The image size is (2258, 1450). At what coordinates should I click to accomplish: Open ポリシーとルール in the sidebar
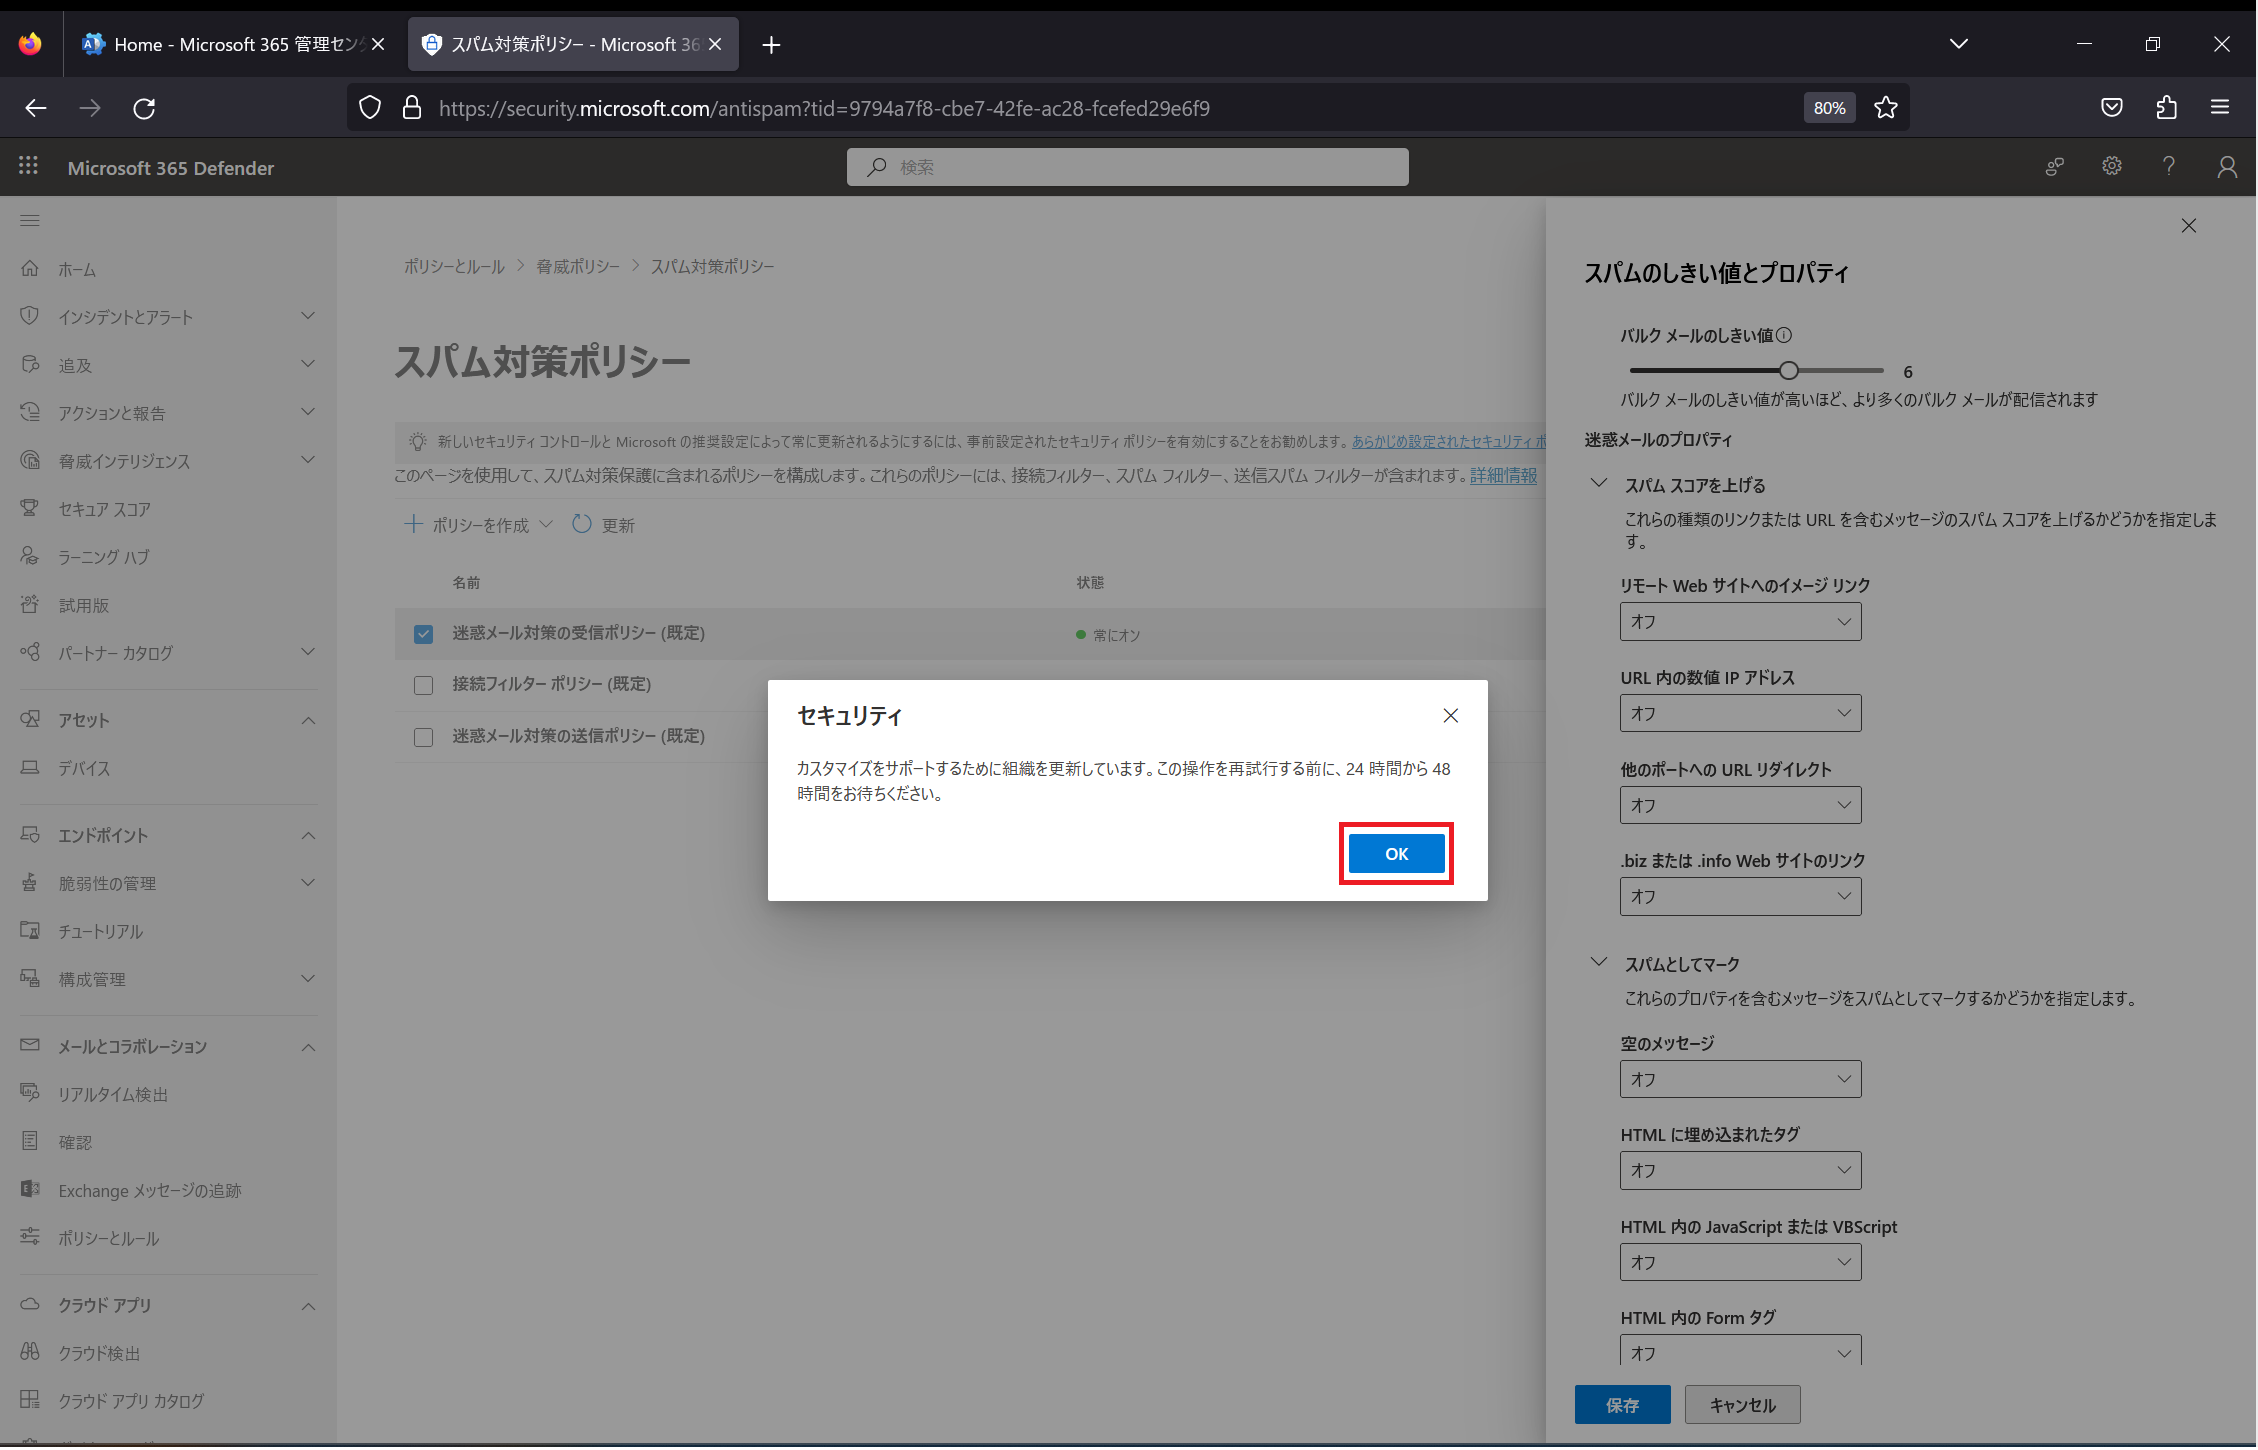[108, 1238]
